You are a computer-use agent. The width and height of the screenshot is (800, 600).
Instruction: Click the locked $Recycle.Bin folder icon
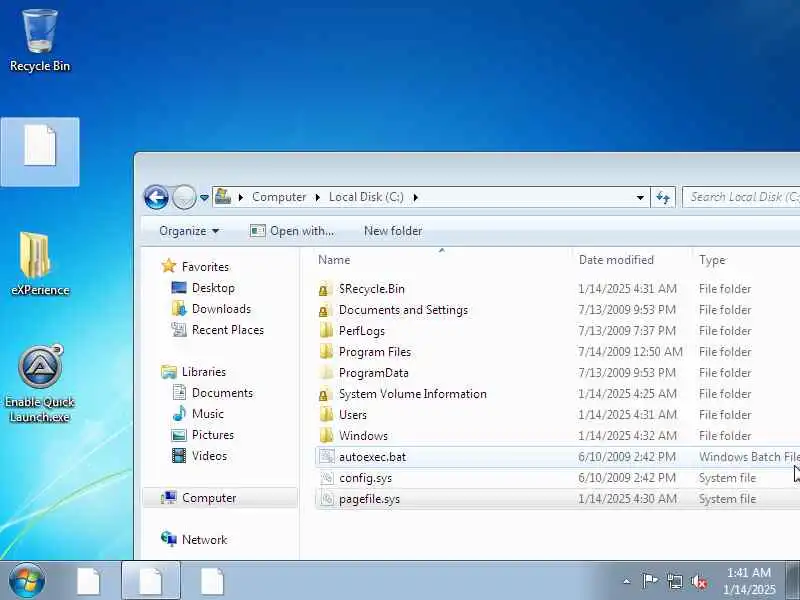[x=324, y=289]
